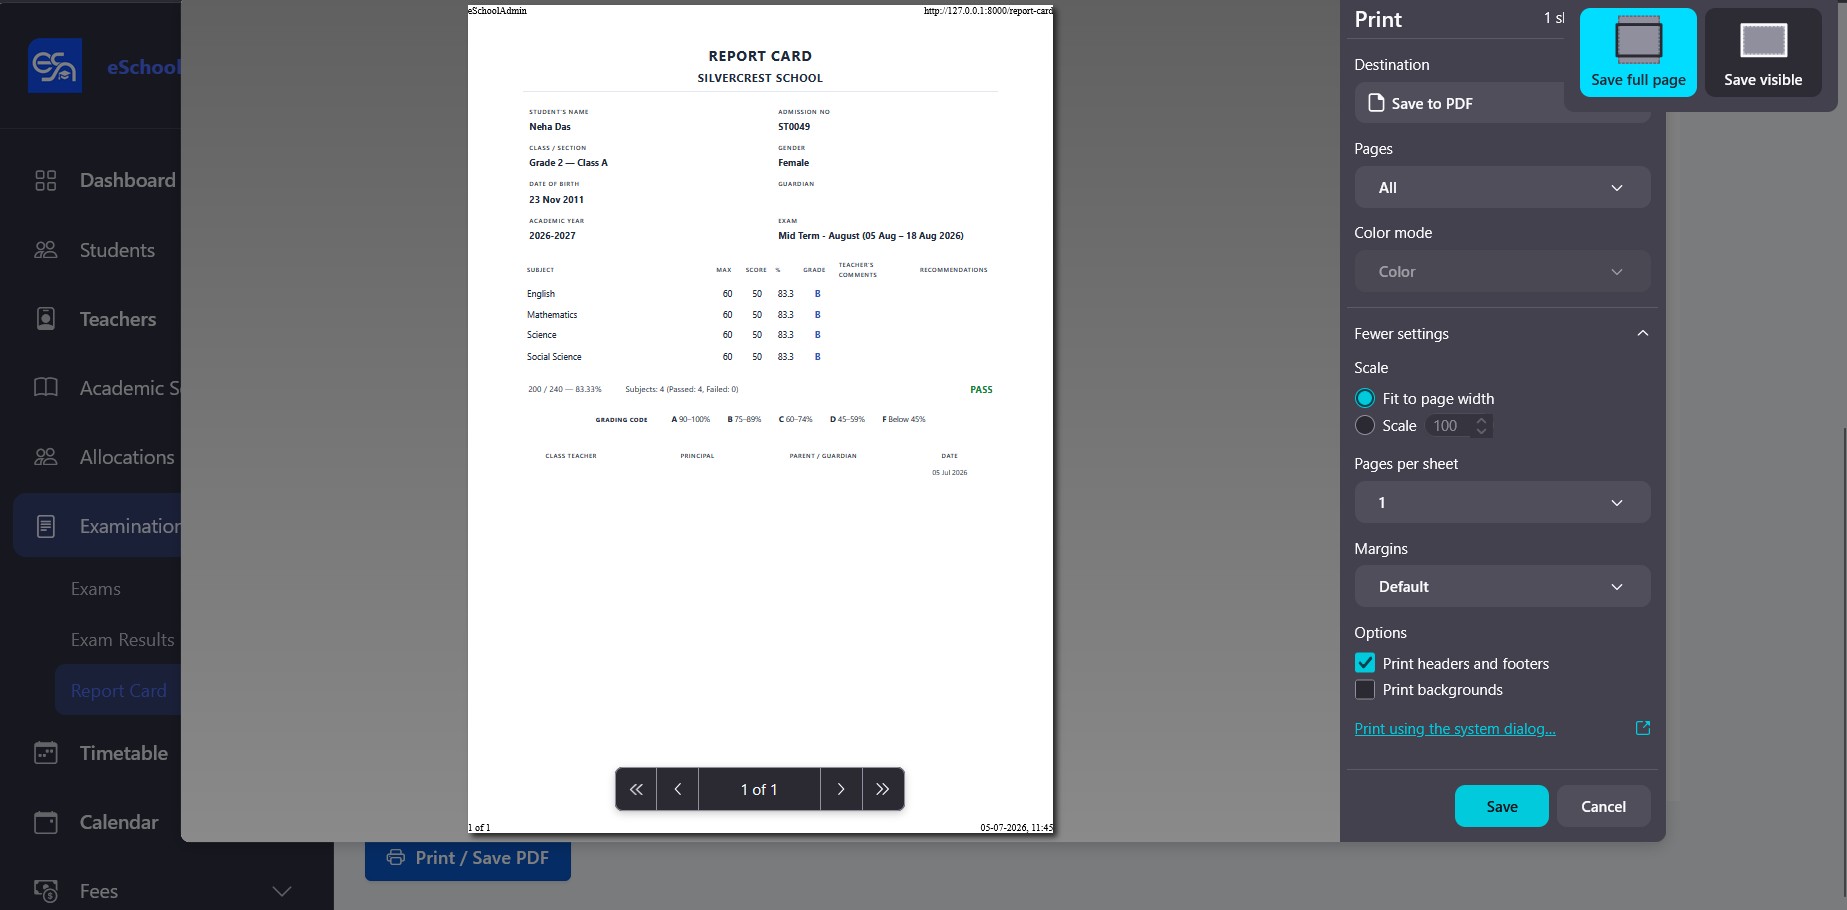Click the Examination document icon

(x=46, y=526)
